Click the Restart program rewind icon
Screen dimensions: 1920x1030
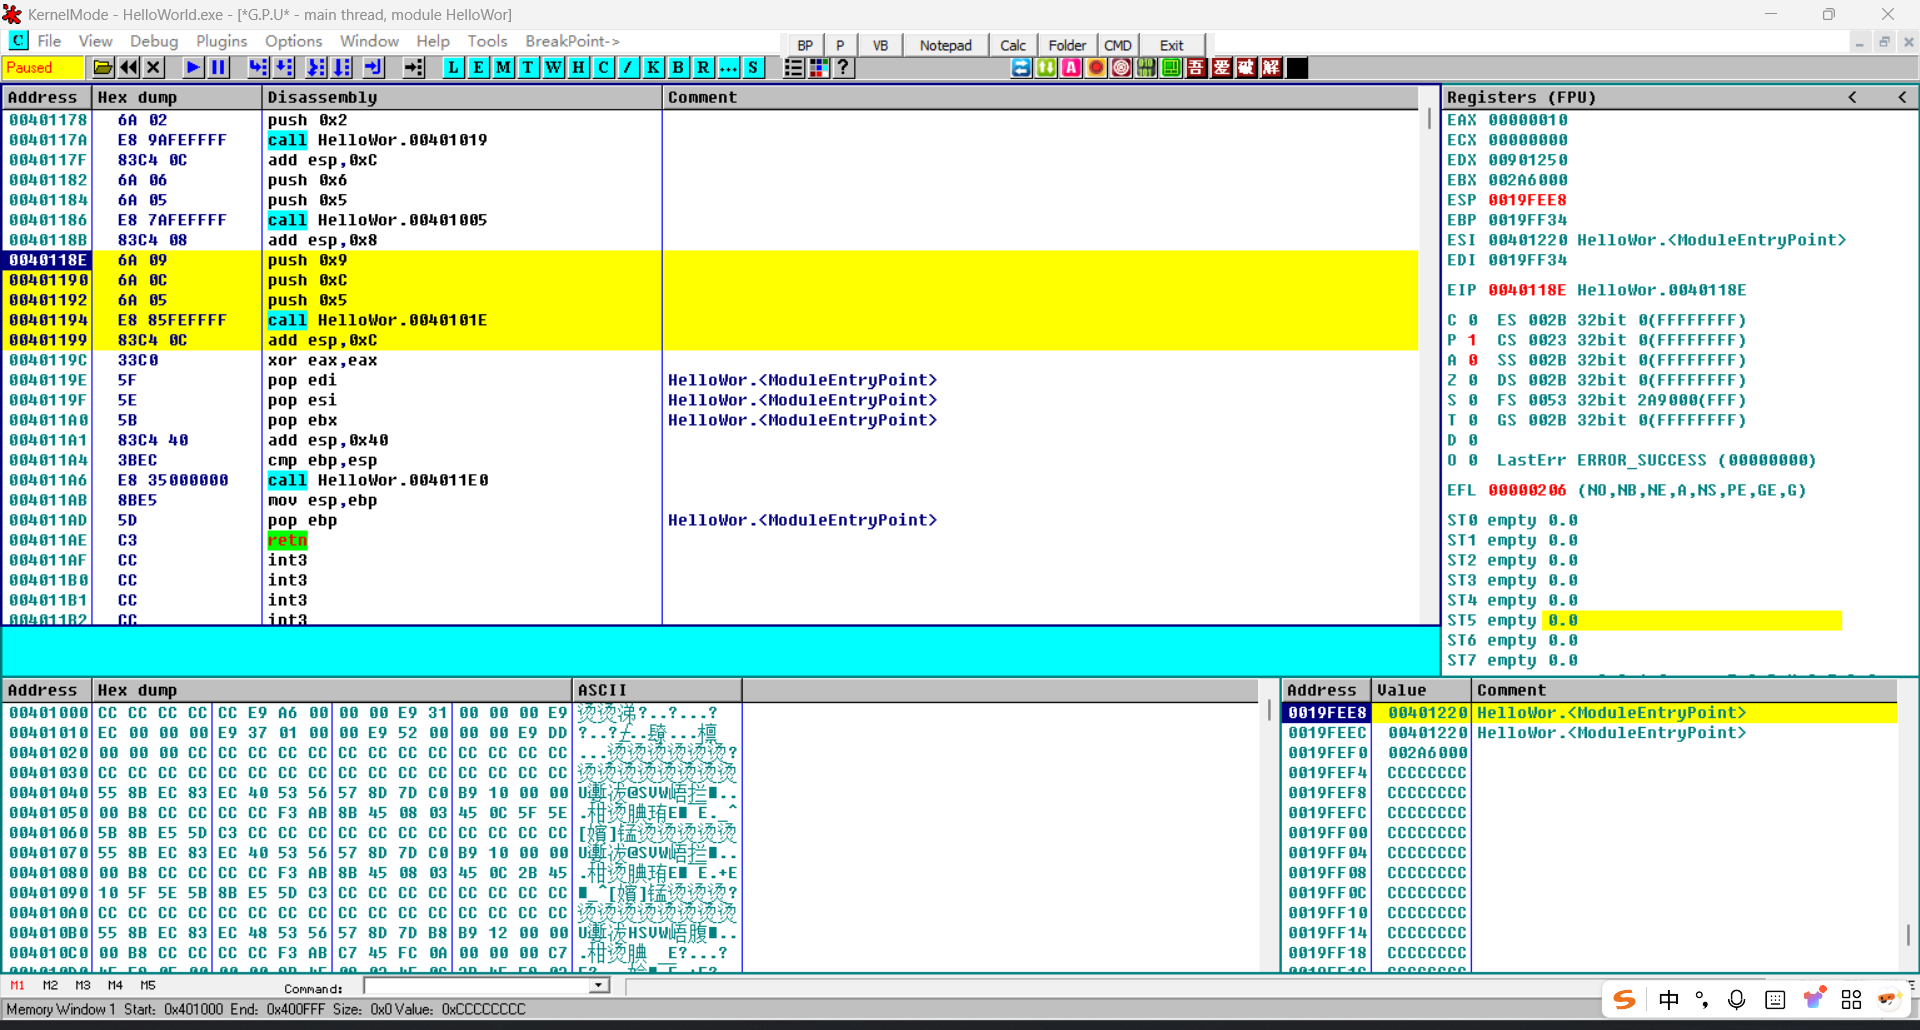pyautogui.click(x=129, y=68)
